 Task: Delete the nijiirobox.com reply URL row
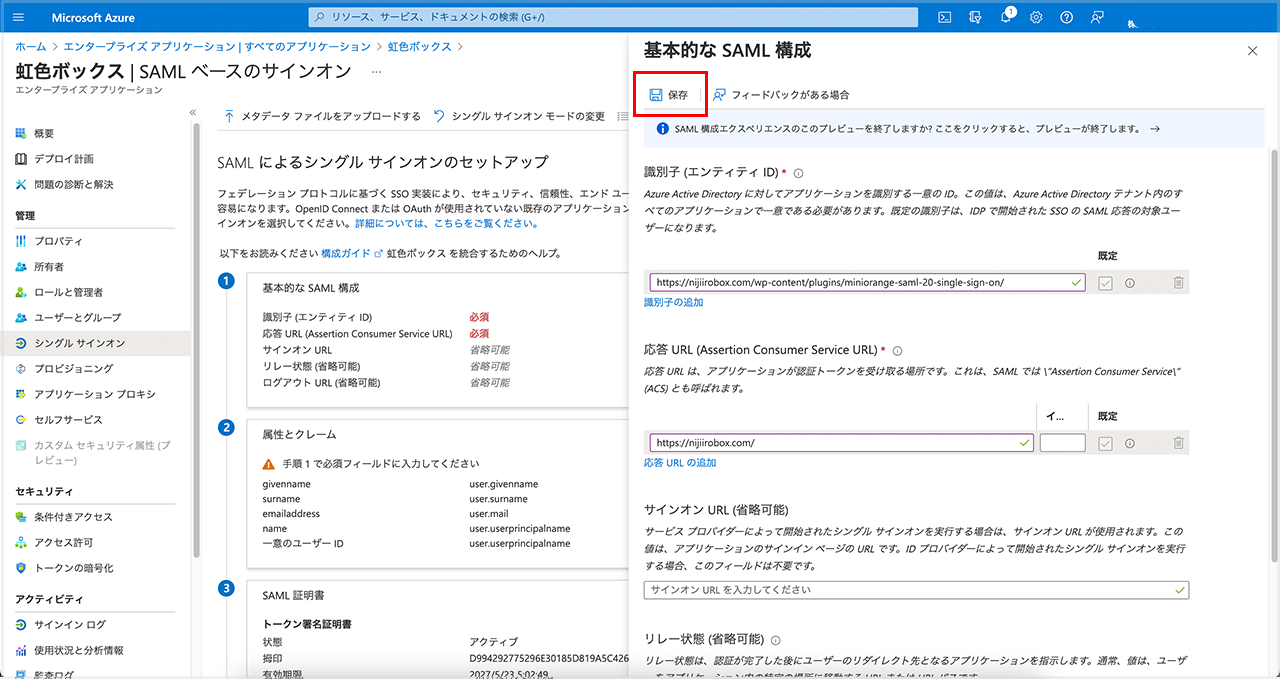point(1178,443)
